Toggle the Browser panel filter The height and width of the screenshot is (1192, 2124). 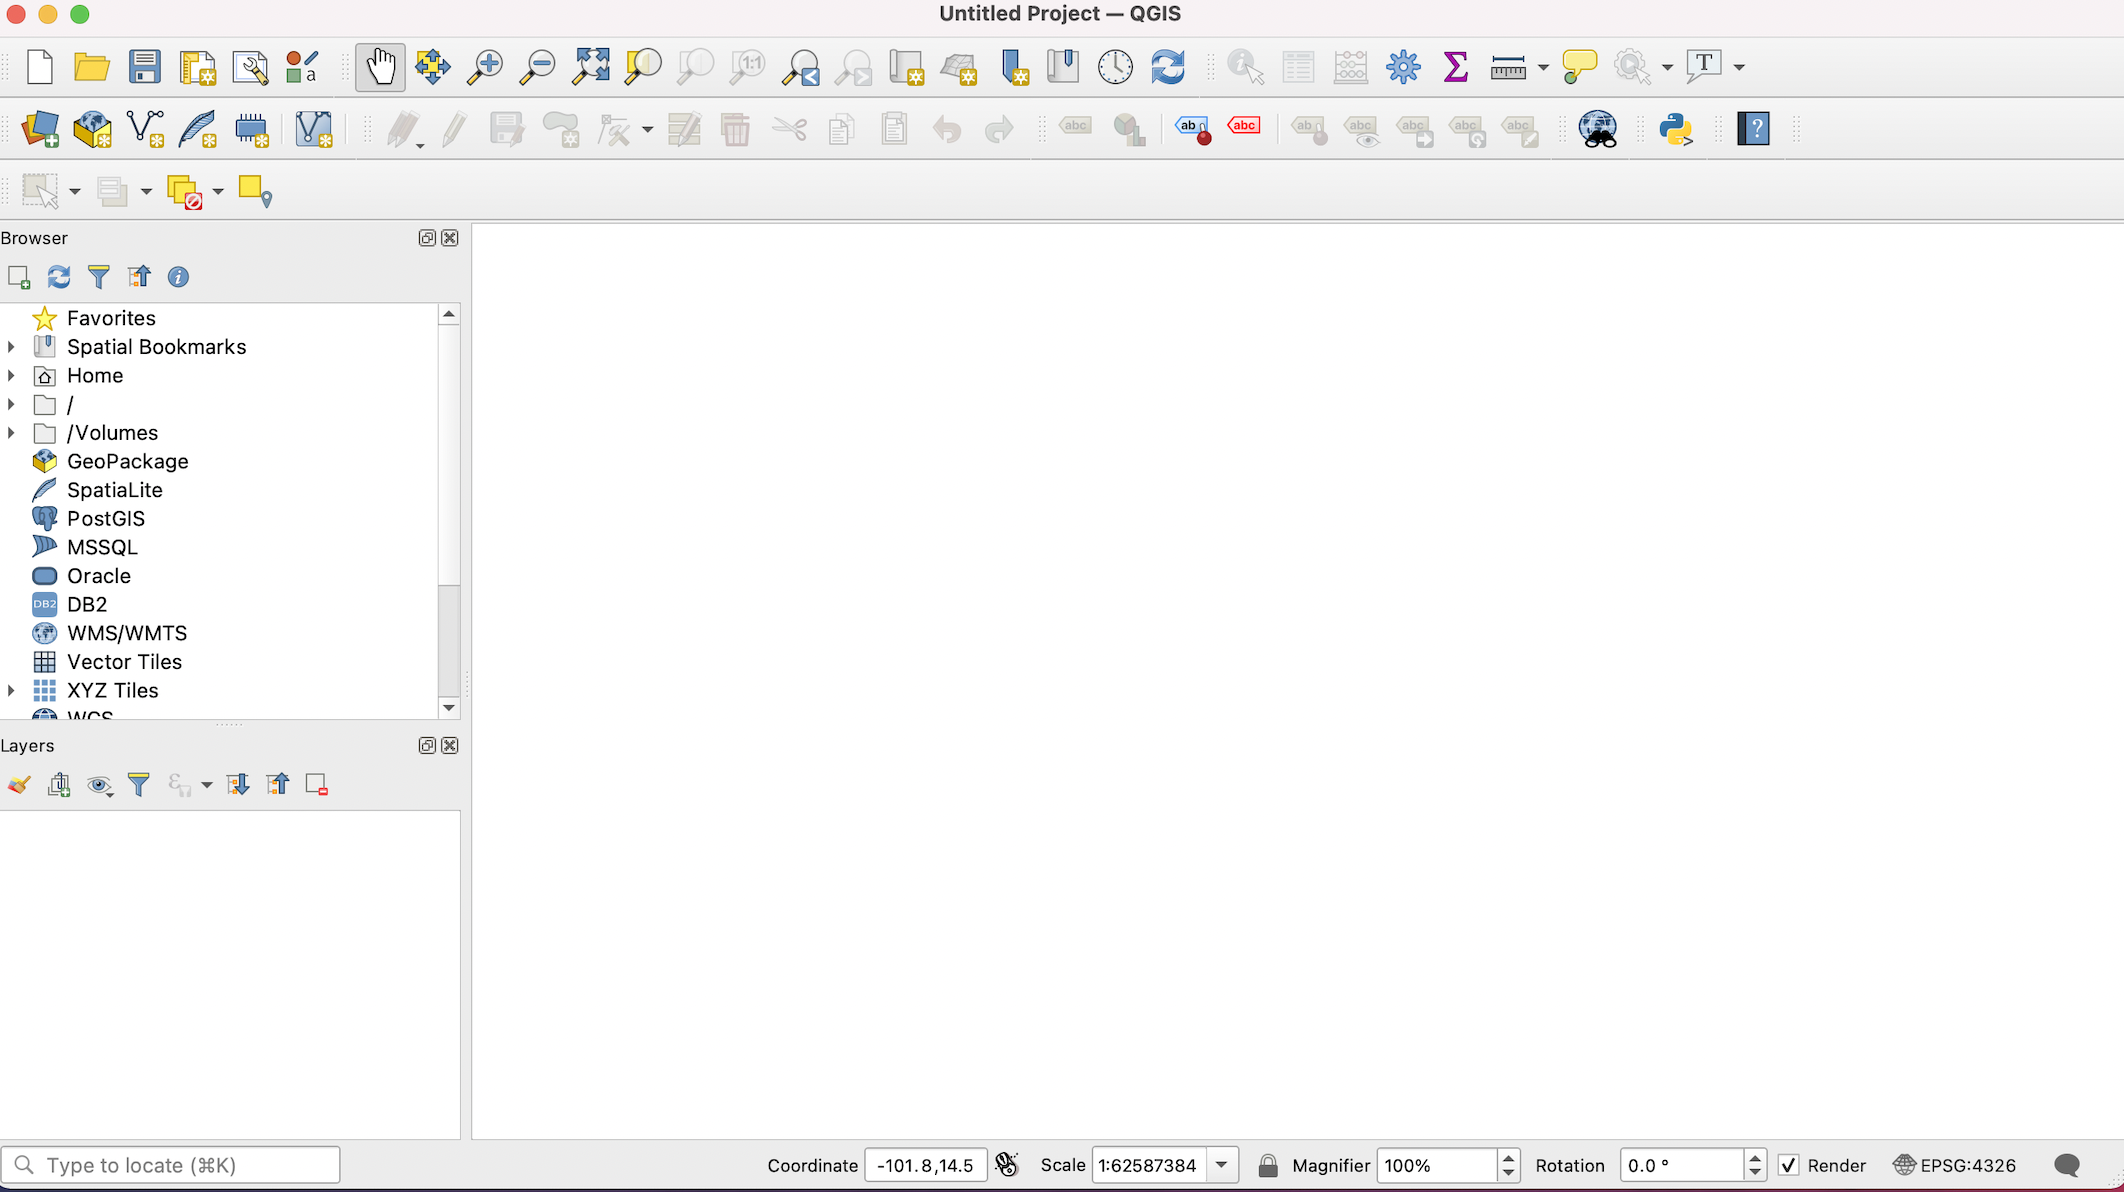click(99, 276)
